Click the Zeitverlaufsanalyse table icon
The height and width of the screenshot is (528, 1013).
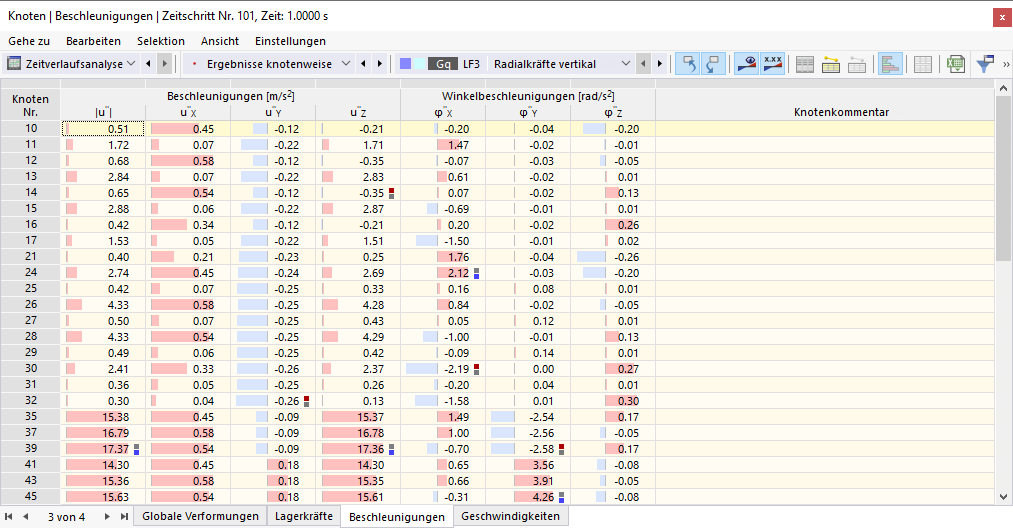point(14,63)
